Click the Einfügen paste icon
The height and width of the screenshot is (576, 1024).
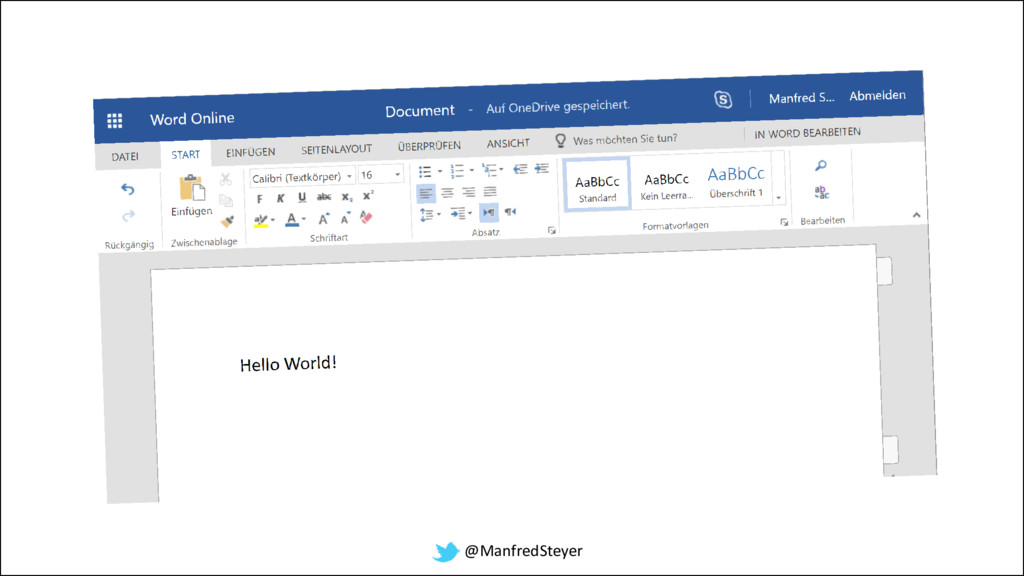[192, 188]
